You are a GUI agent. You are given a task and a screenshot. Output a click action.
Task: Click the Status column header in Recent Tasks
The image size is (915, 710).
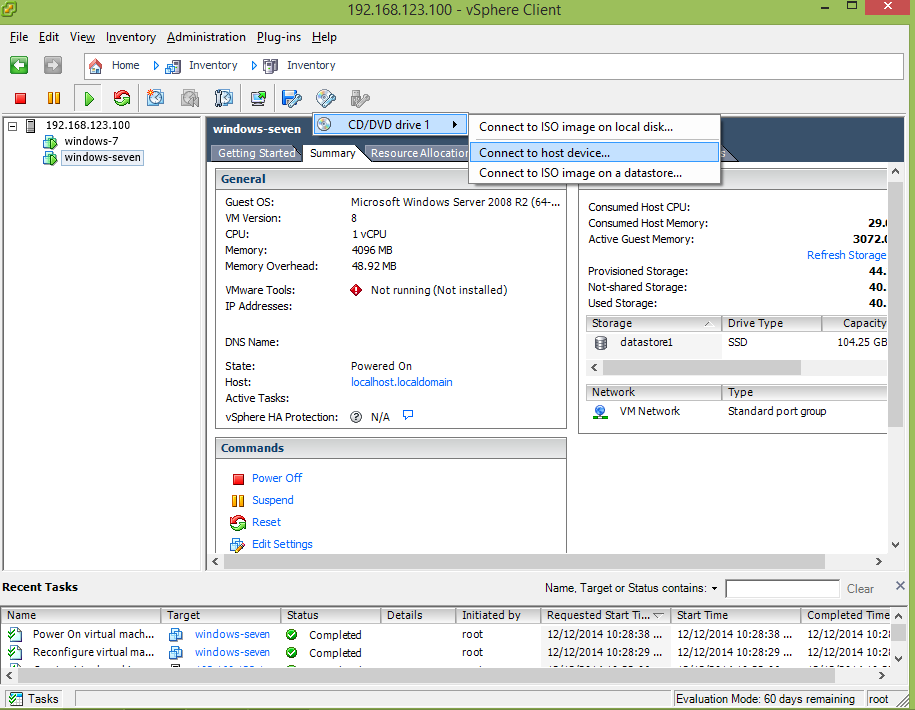[330, 615]
